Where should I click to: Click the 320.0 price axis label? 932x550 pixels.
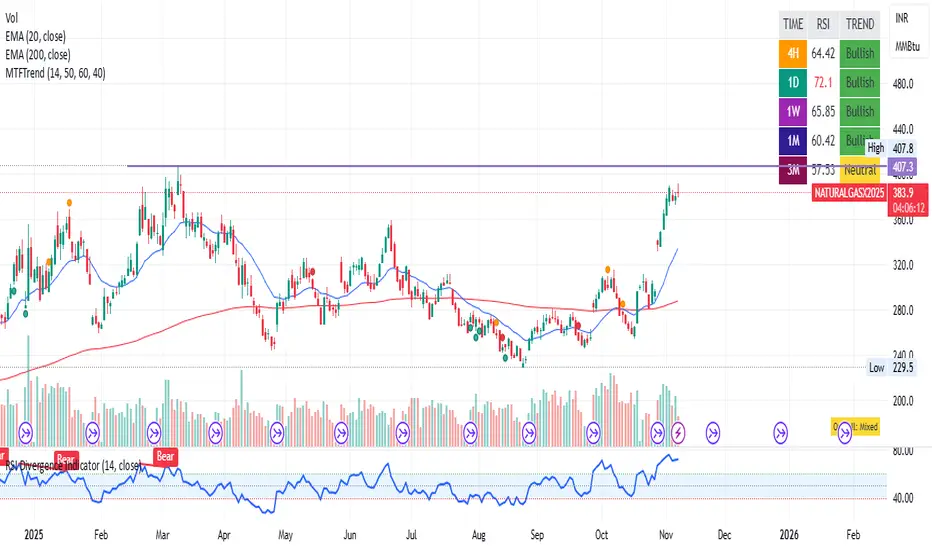(x=903, y=265)
